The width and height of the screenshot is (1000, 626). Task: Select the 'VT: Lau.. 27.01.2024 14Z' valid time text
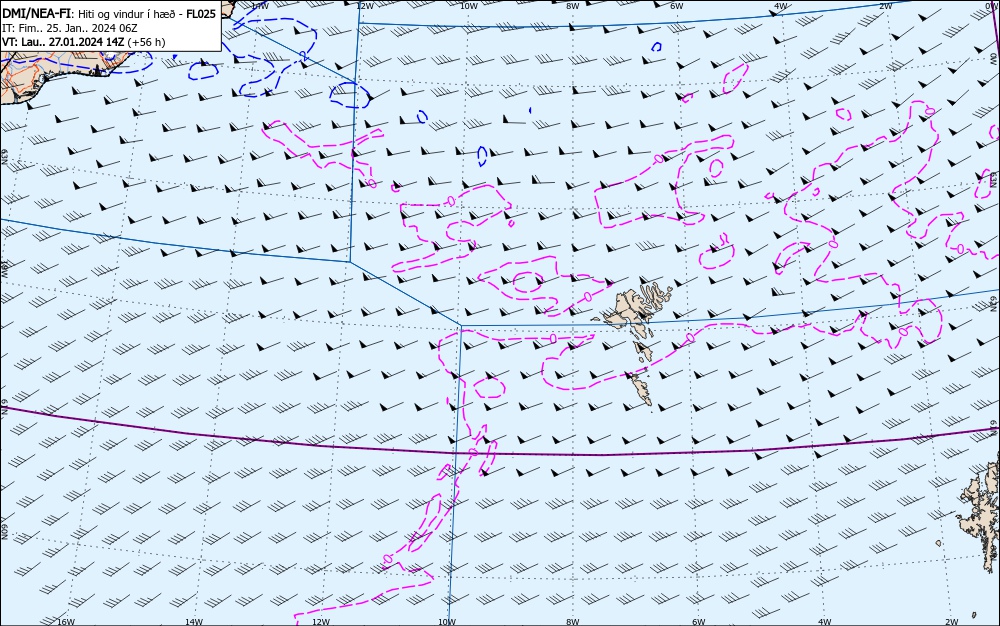[63, 42]
